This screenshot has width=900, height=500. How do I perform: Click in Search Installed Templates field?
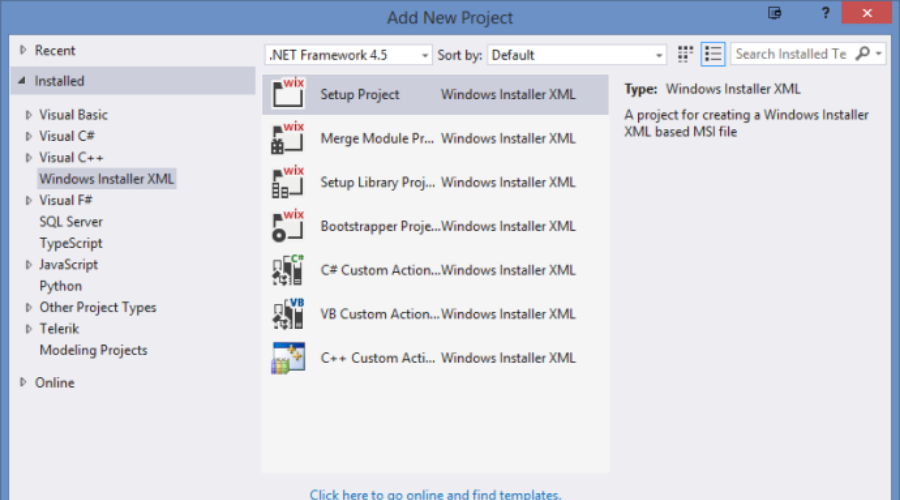[792, 54]
